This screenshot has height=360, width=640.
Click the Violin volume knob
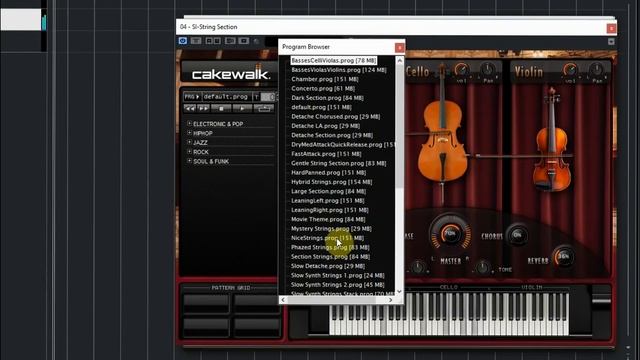tap(570, 70)
